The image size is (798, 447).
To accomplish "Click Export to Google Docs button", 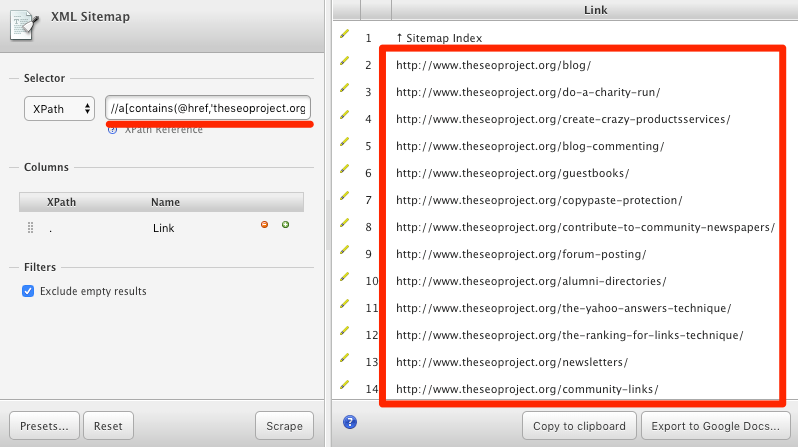I will (716, 426).
